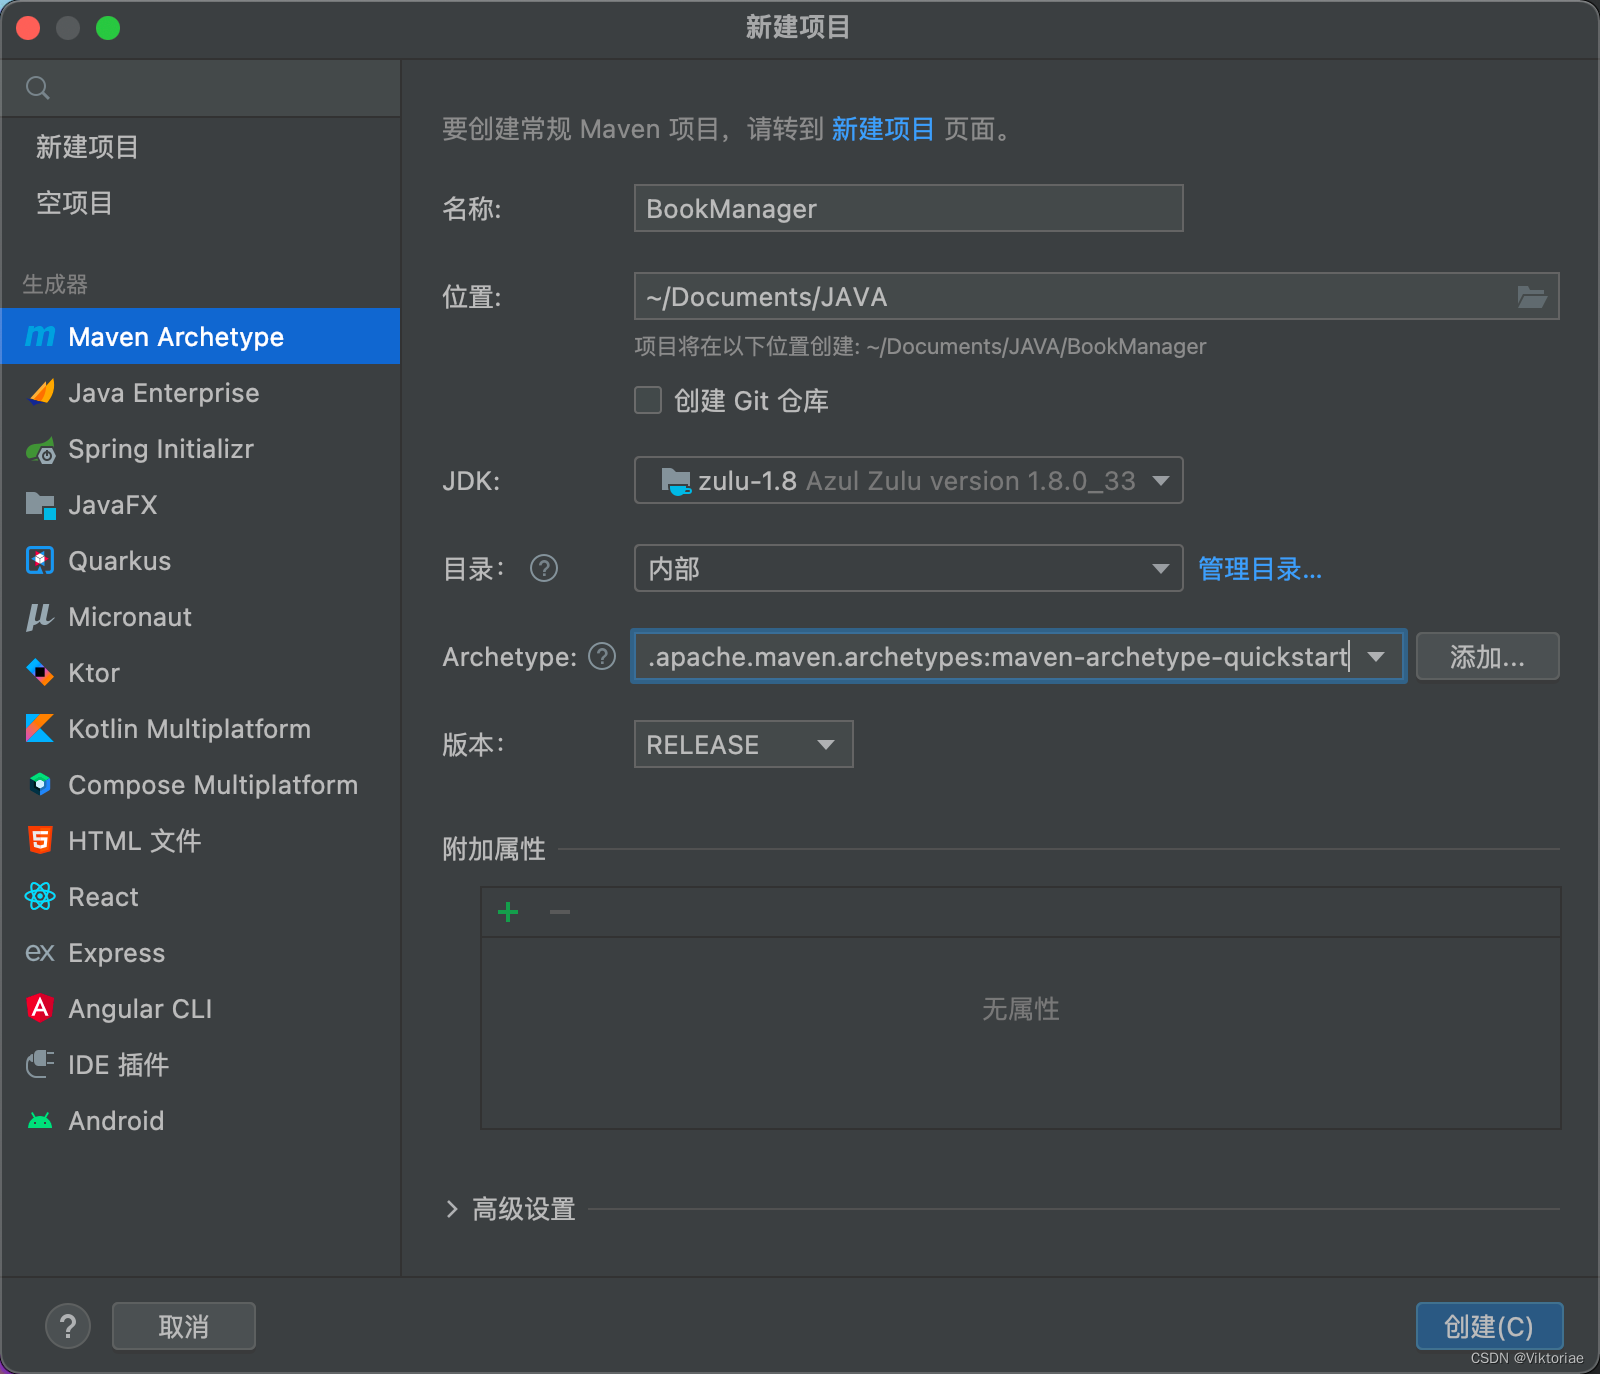Choose Java Enterprise generator
Screen dimensions: 1600x1374
pyautogui.click(x=200, y=392)
